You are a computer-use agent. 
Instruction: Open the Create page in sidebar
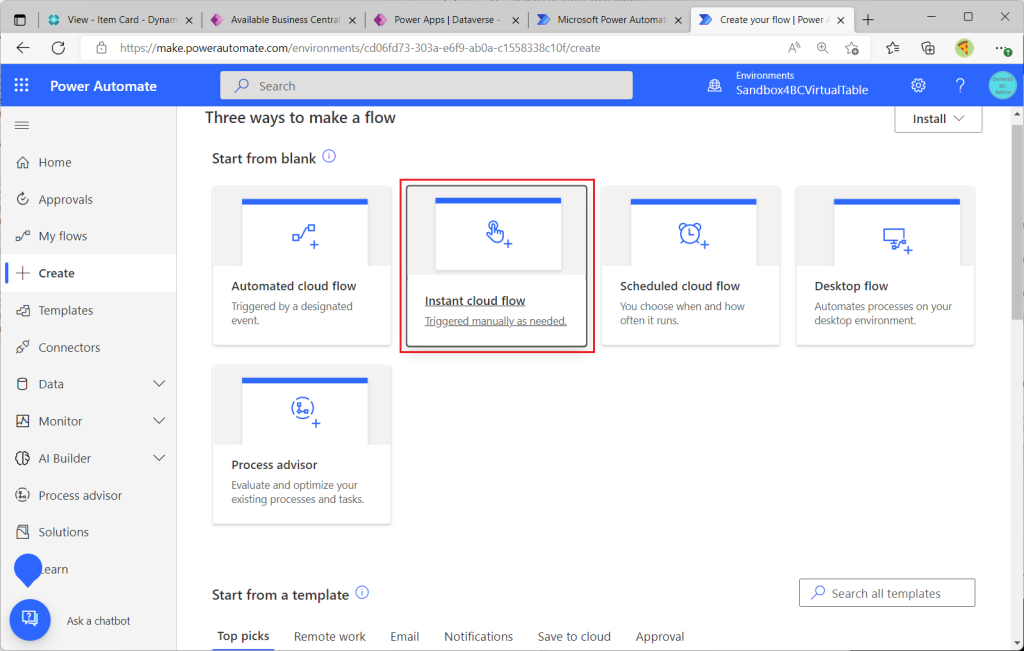(x=89, y=273)
